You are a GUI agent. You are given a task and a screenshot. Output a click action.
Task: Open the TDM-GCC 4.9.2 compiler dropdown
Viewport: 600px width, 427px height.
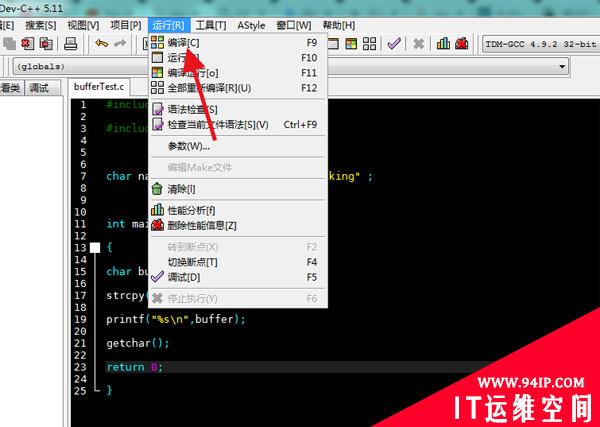pos(541,44)
